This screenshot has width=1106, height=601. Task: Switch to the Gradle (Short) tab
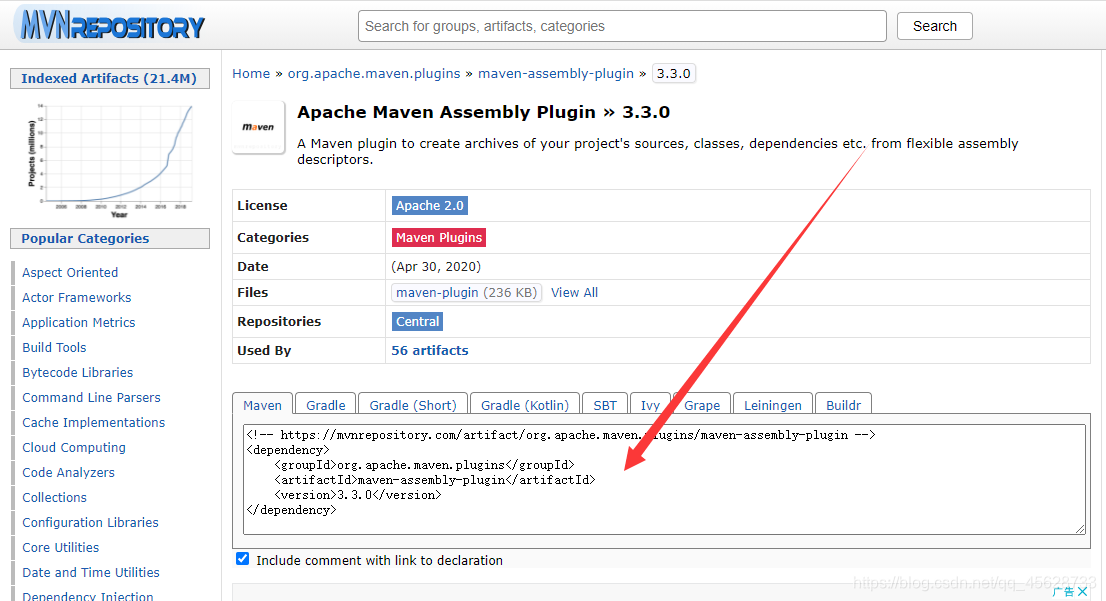coord(413,405)
